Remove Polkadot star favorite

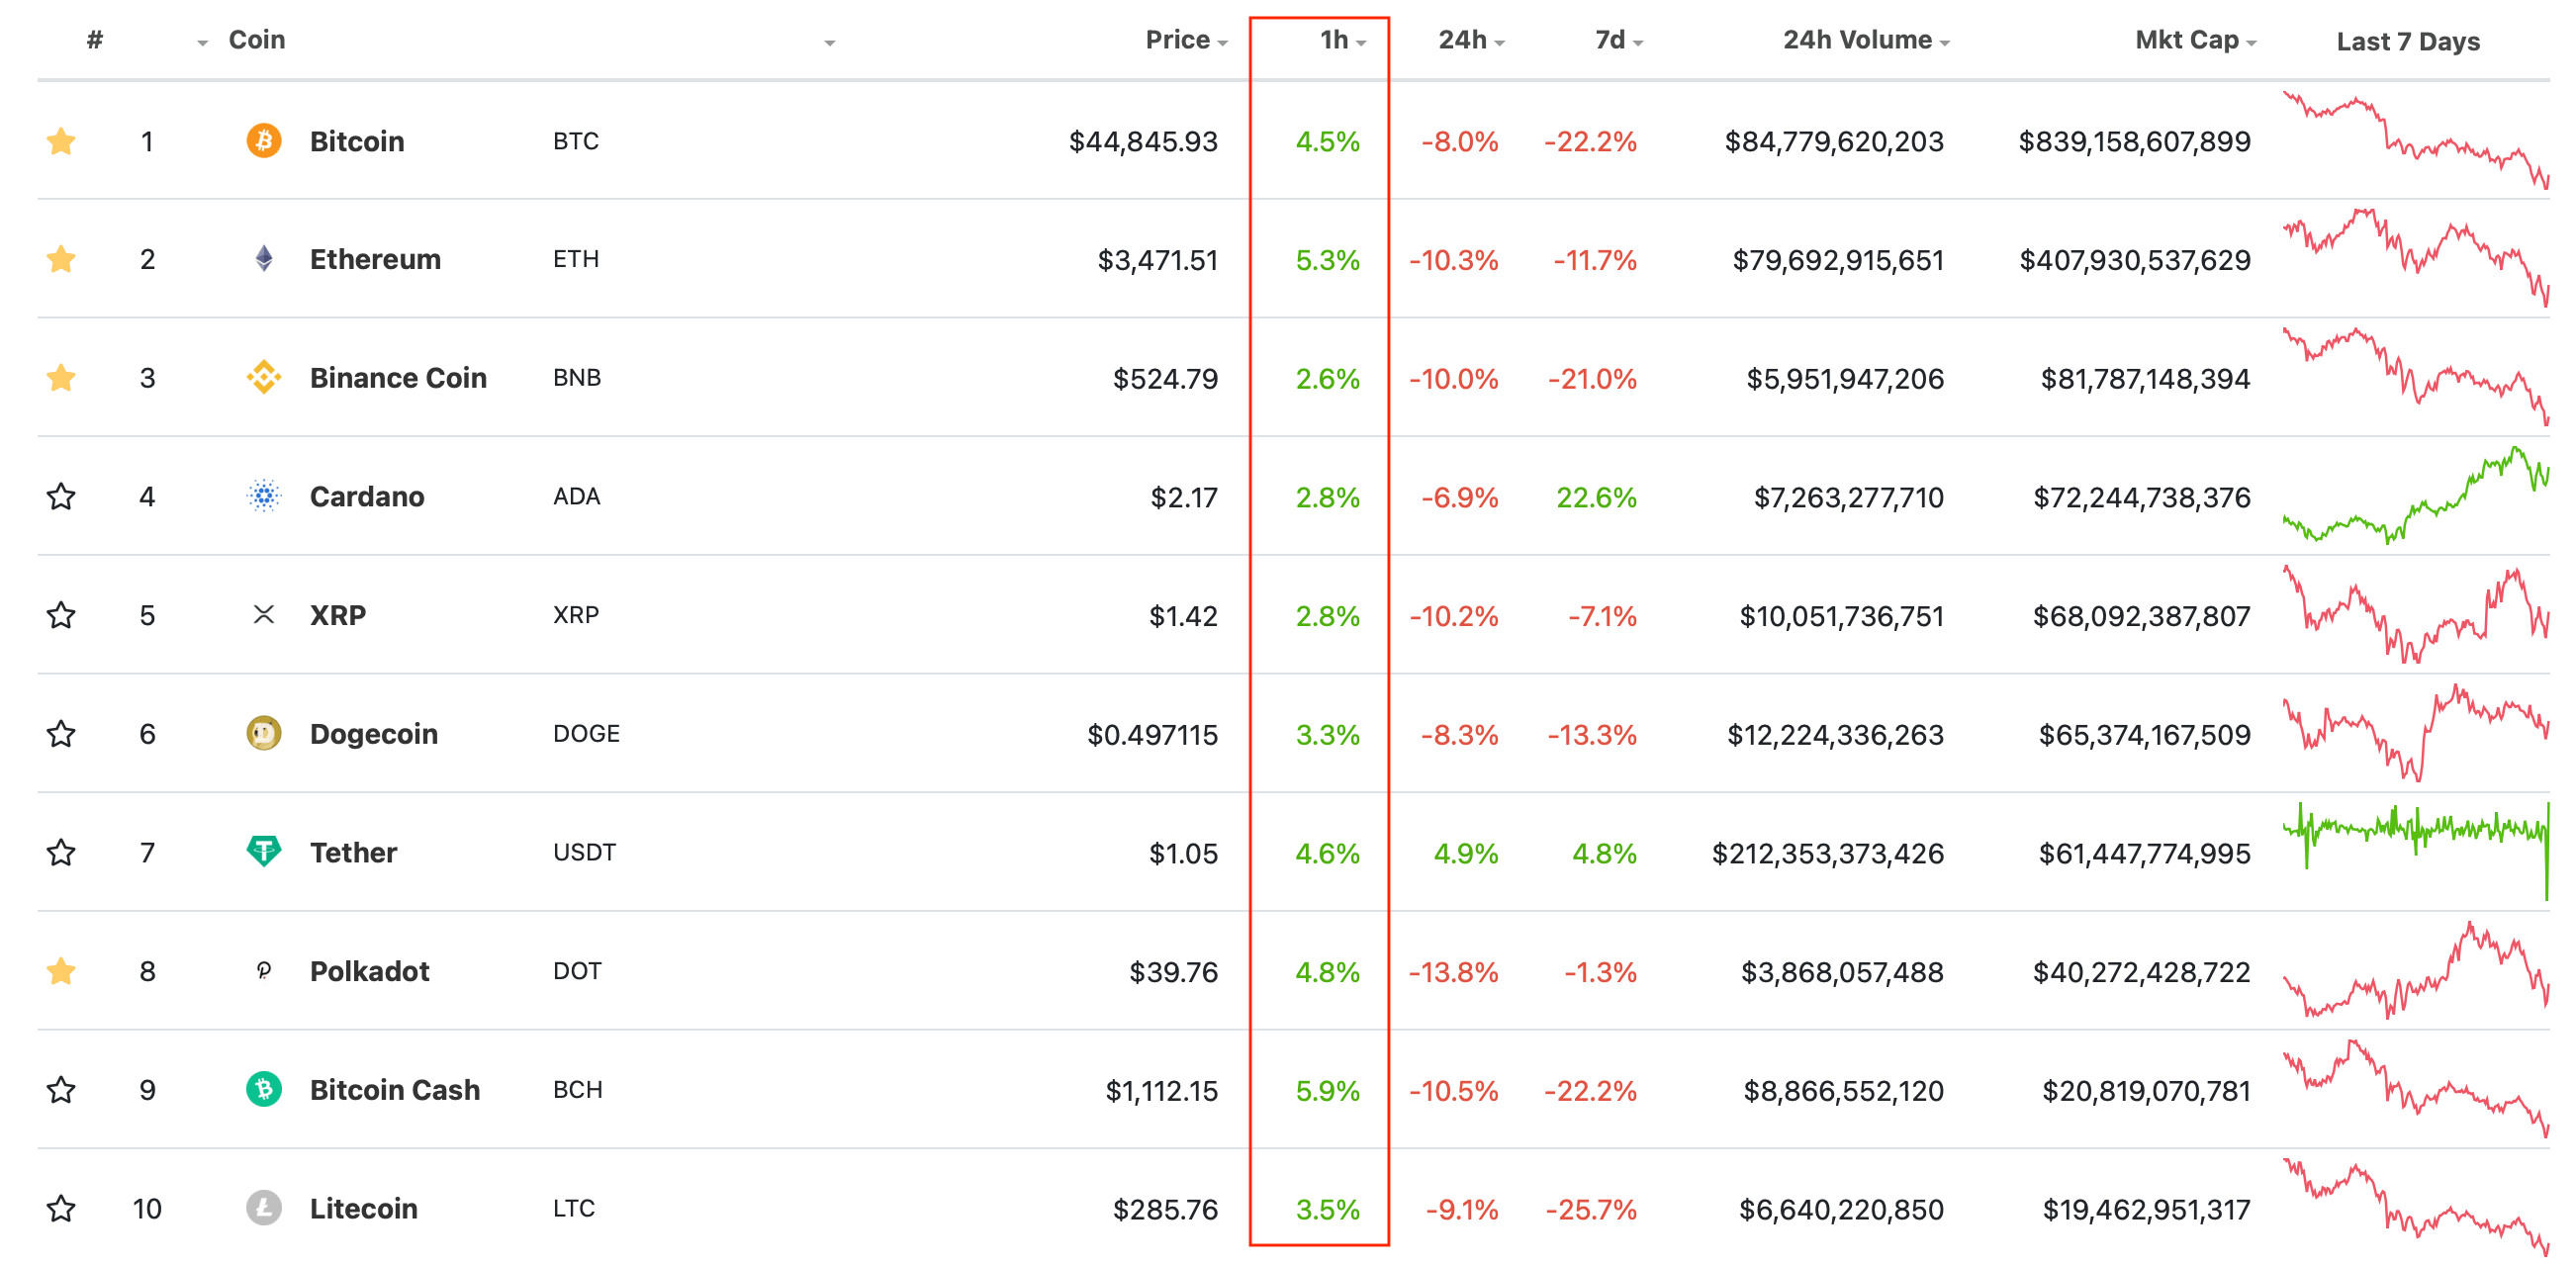click(61, 971)
